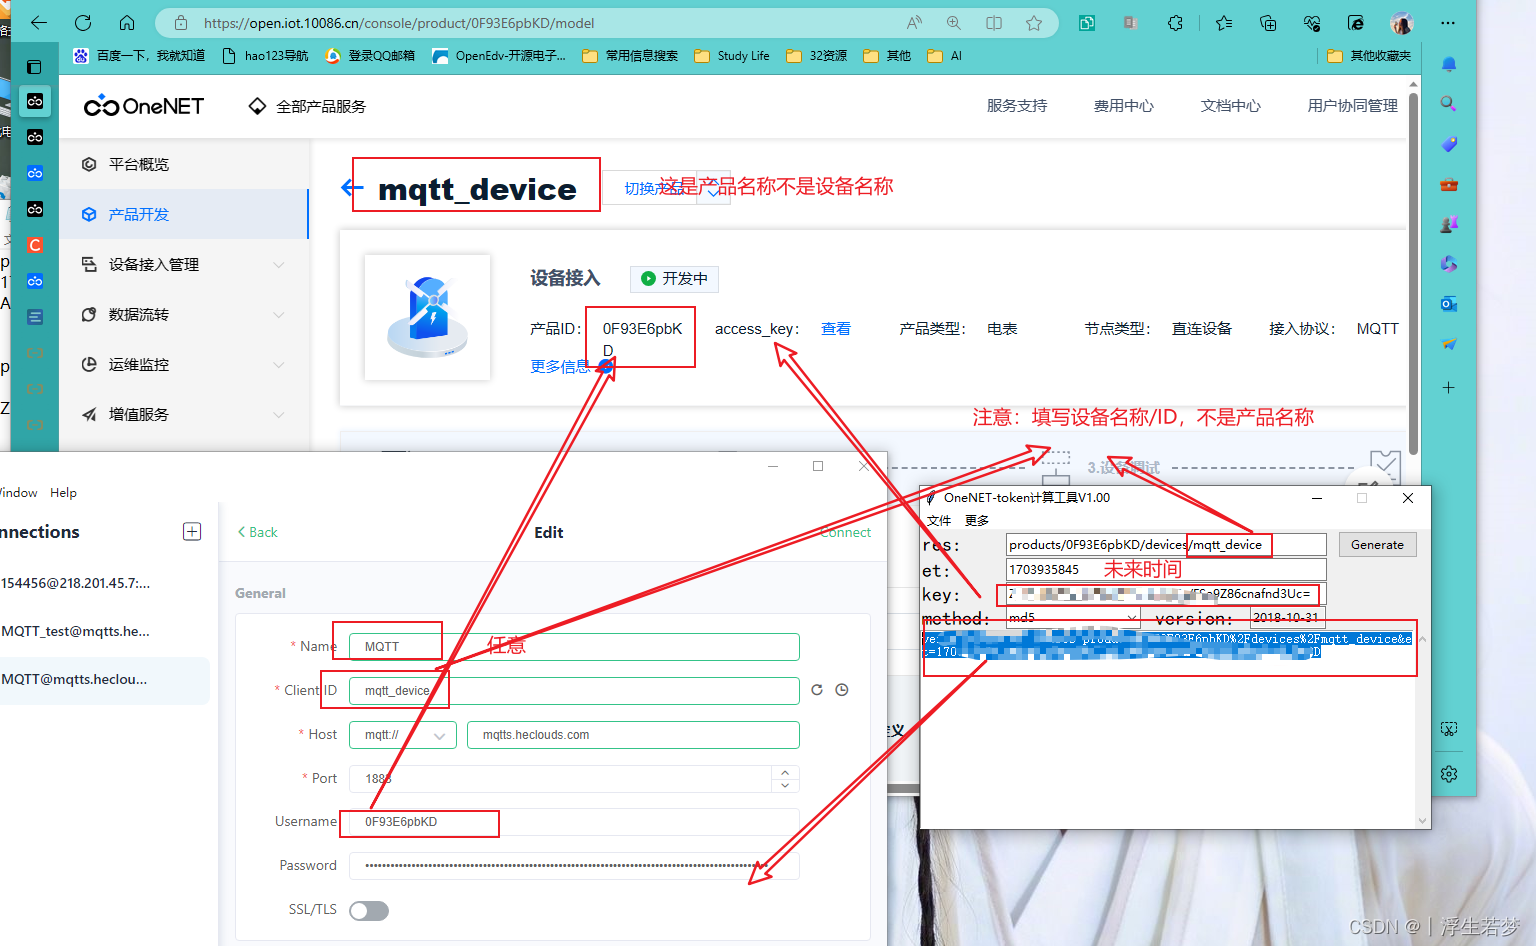Click the product thumbnail image

pos(427,317)
